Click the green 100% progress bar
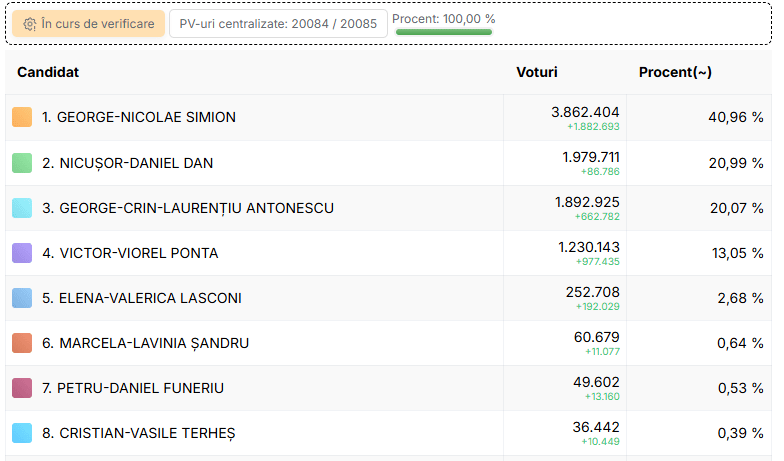 tap(444, 32)
